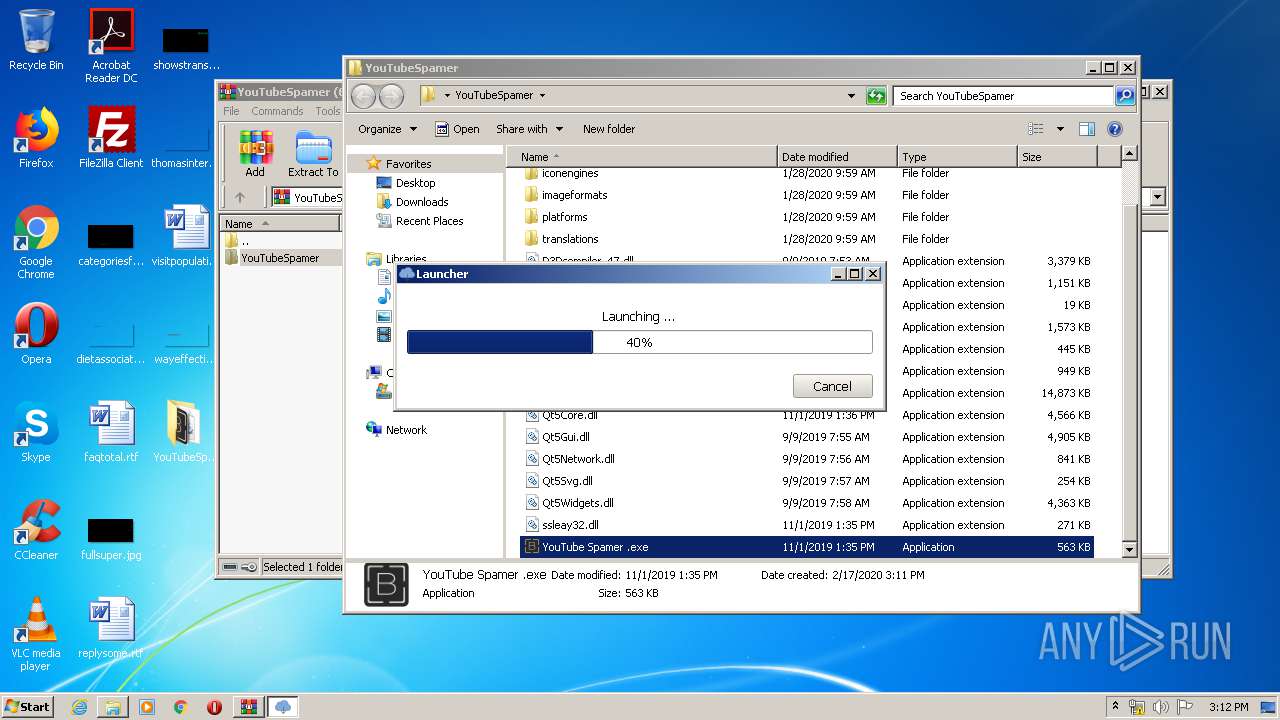Open WinRAR Tools menu
The height and width of the screenshot is (720, 1280).
click(327, 111)
